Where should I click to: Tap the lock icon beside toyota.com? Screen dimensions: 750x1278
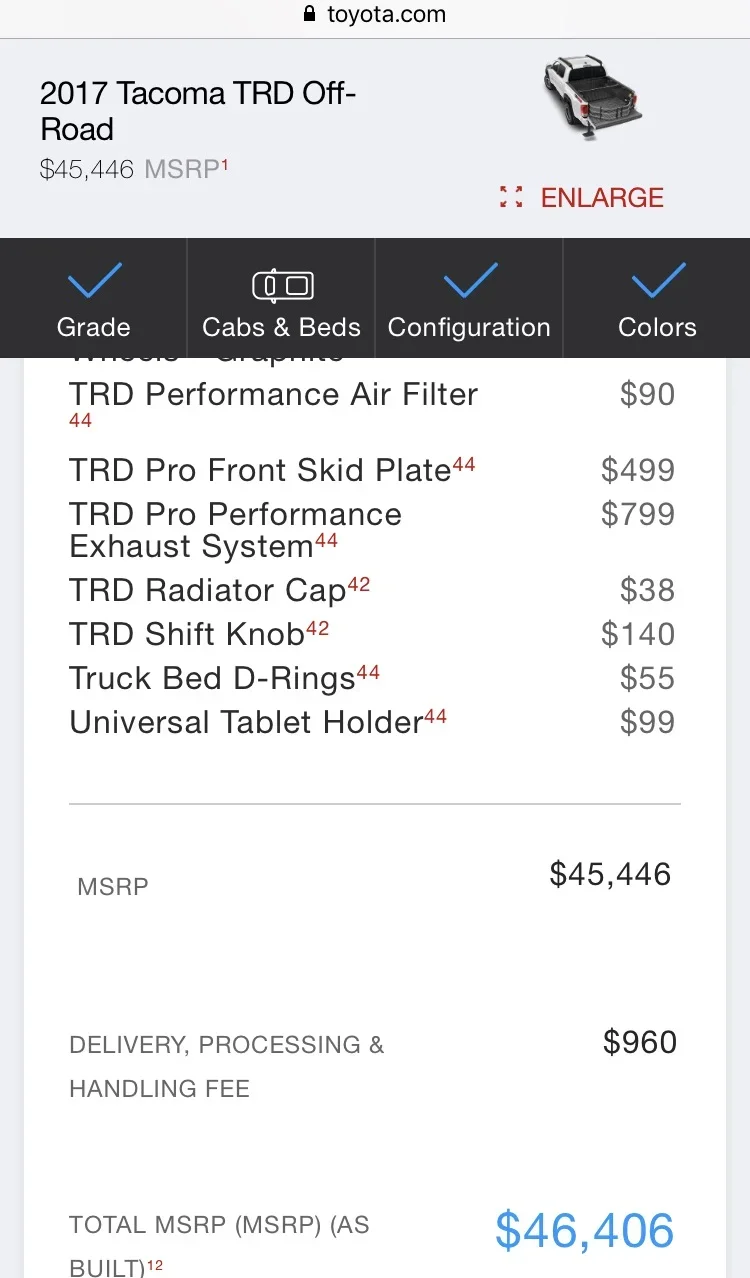click(x=308, y=15)
